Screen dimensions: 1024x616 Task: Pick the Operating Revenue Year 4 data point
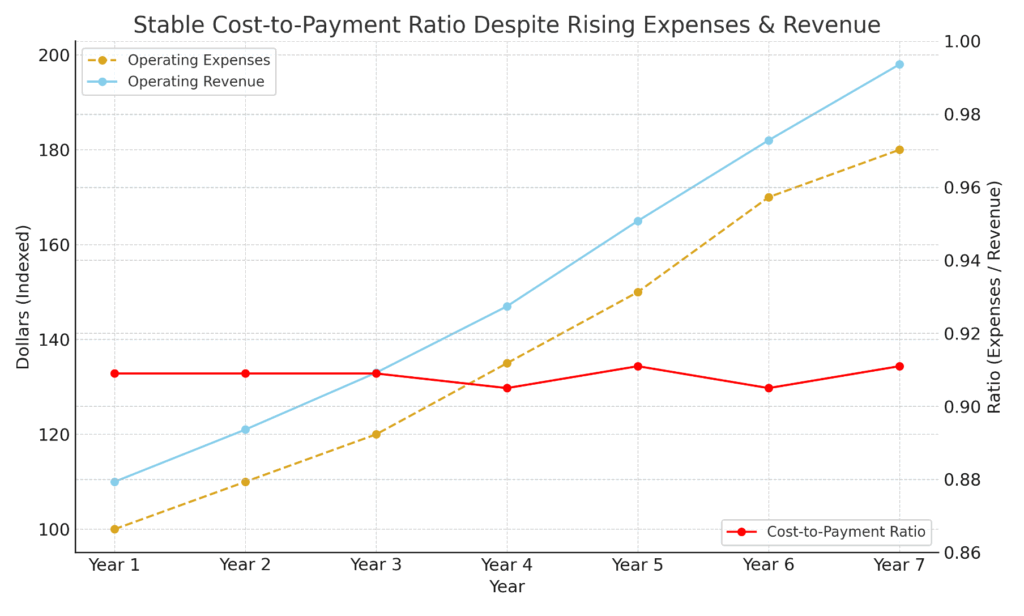tap(507, 306)
